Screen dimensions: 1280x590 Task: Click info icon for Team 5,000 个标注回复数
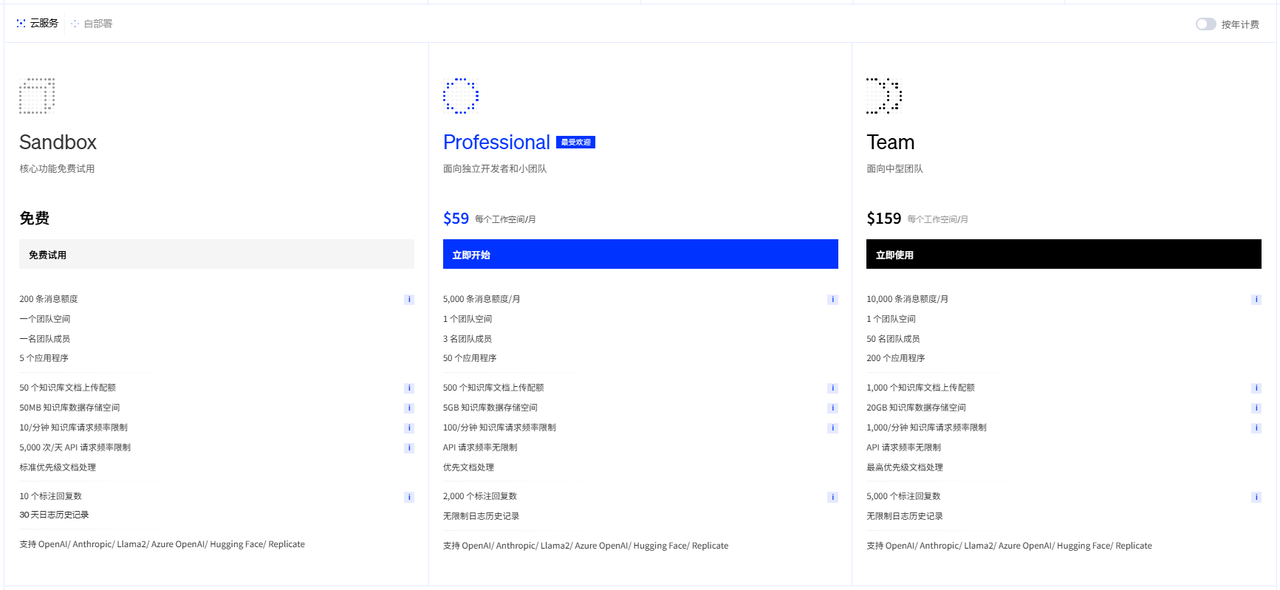pyautogui.click(x=1256, y=497)
